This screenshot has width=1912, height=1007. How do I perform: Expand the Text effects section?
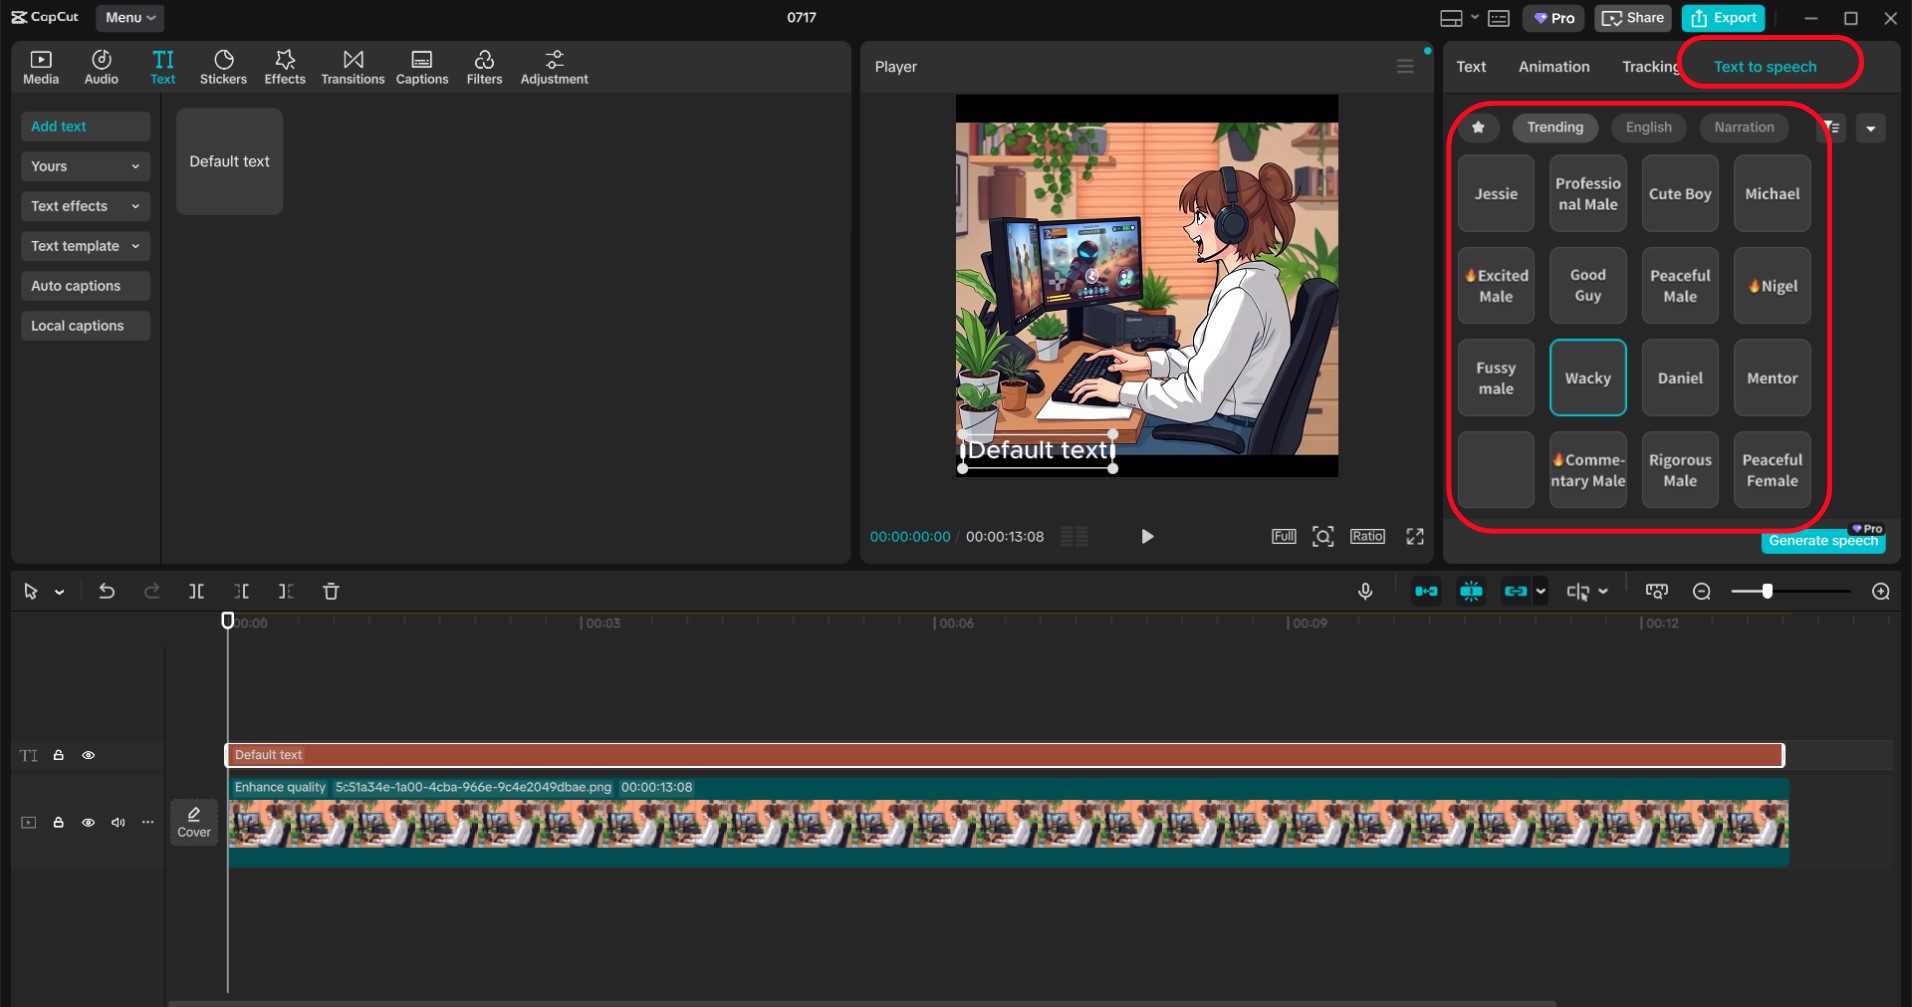[85, 206]
